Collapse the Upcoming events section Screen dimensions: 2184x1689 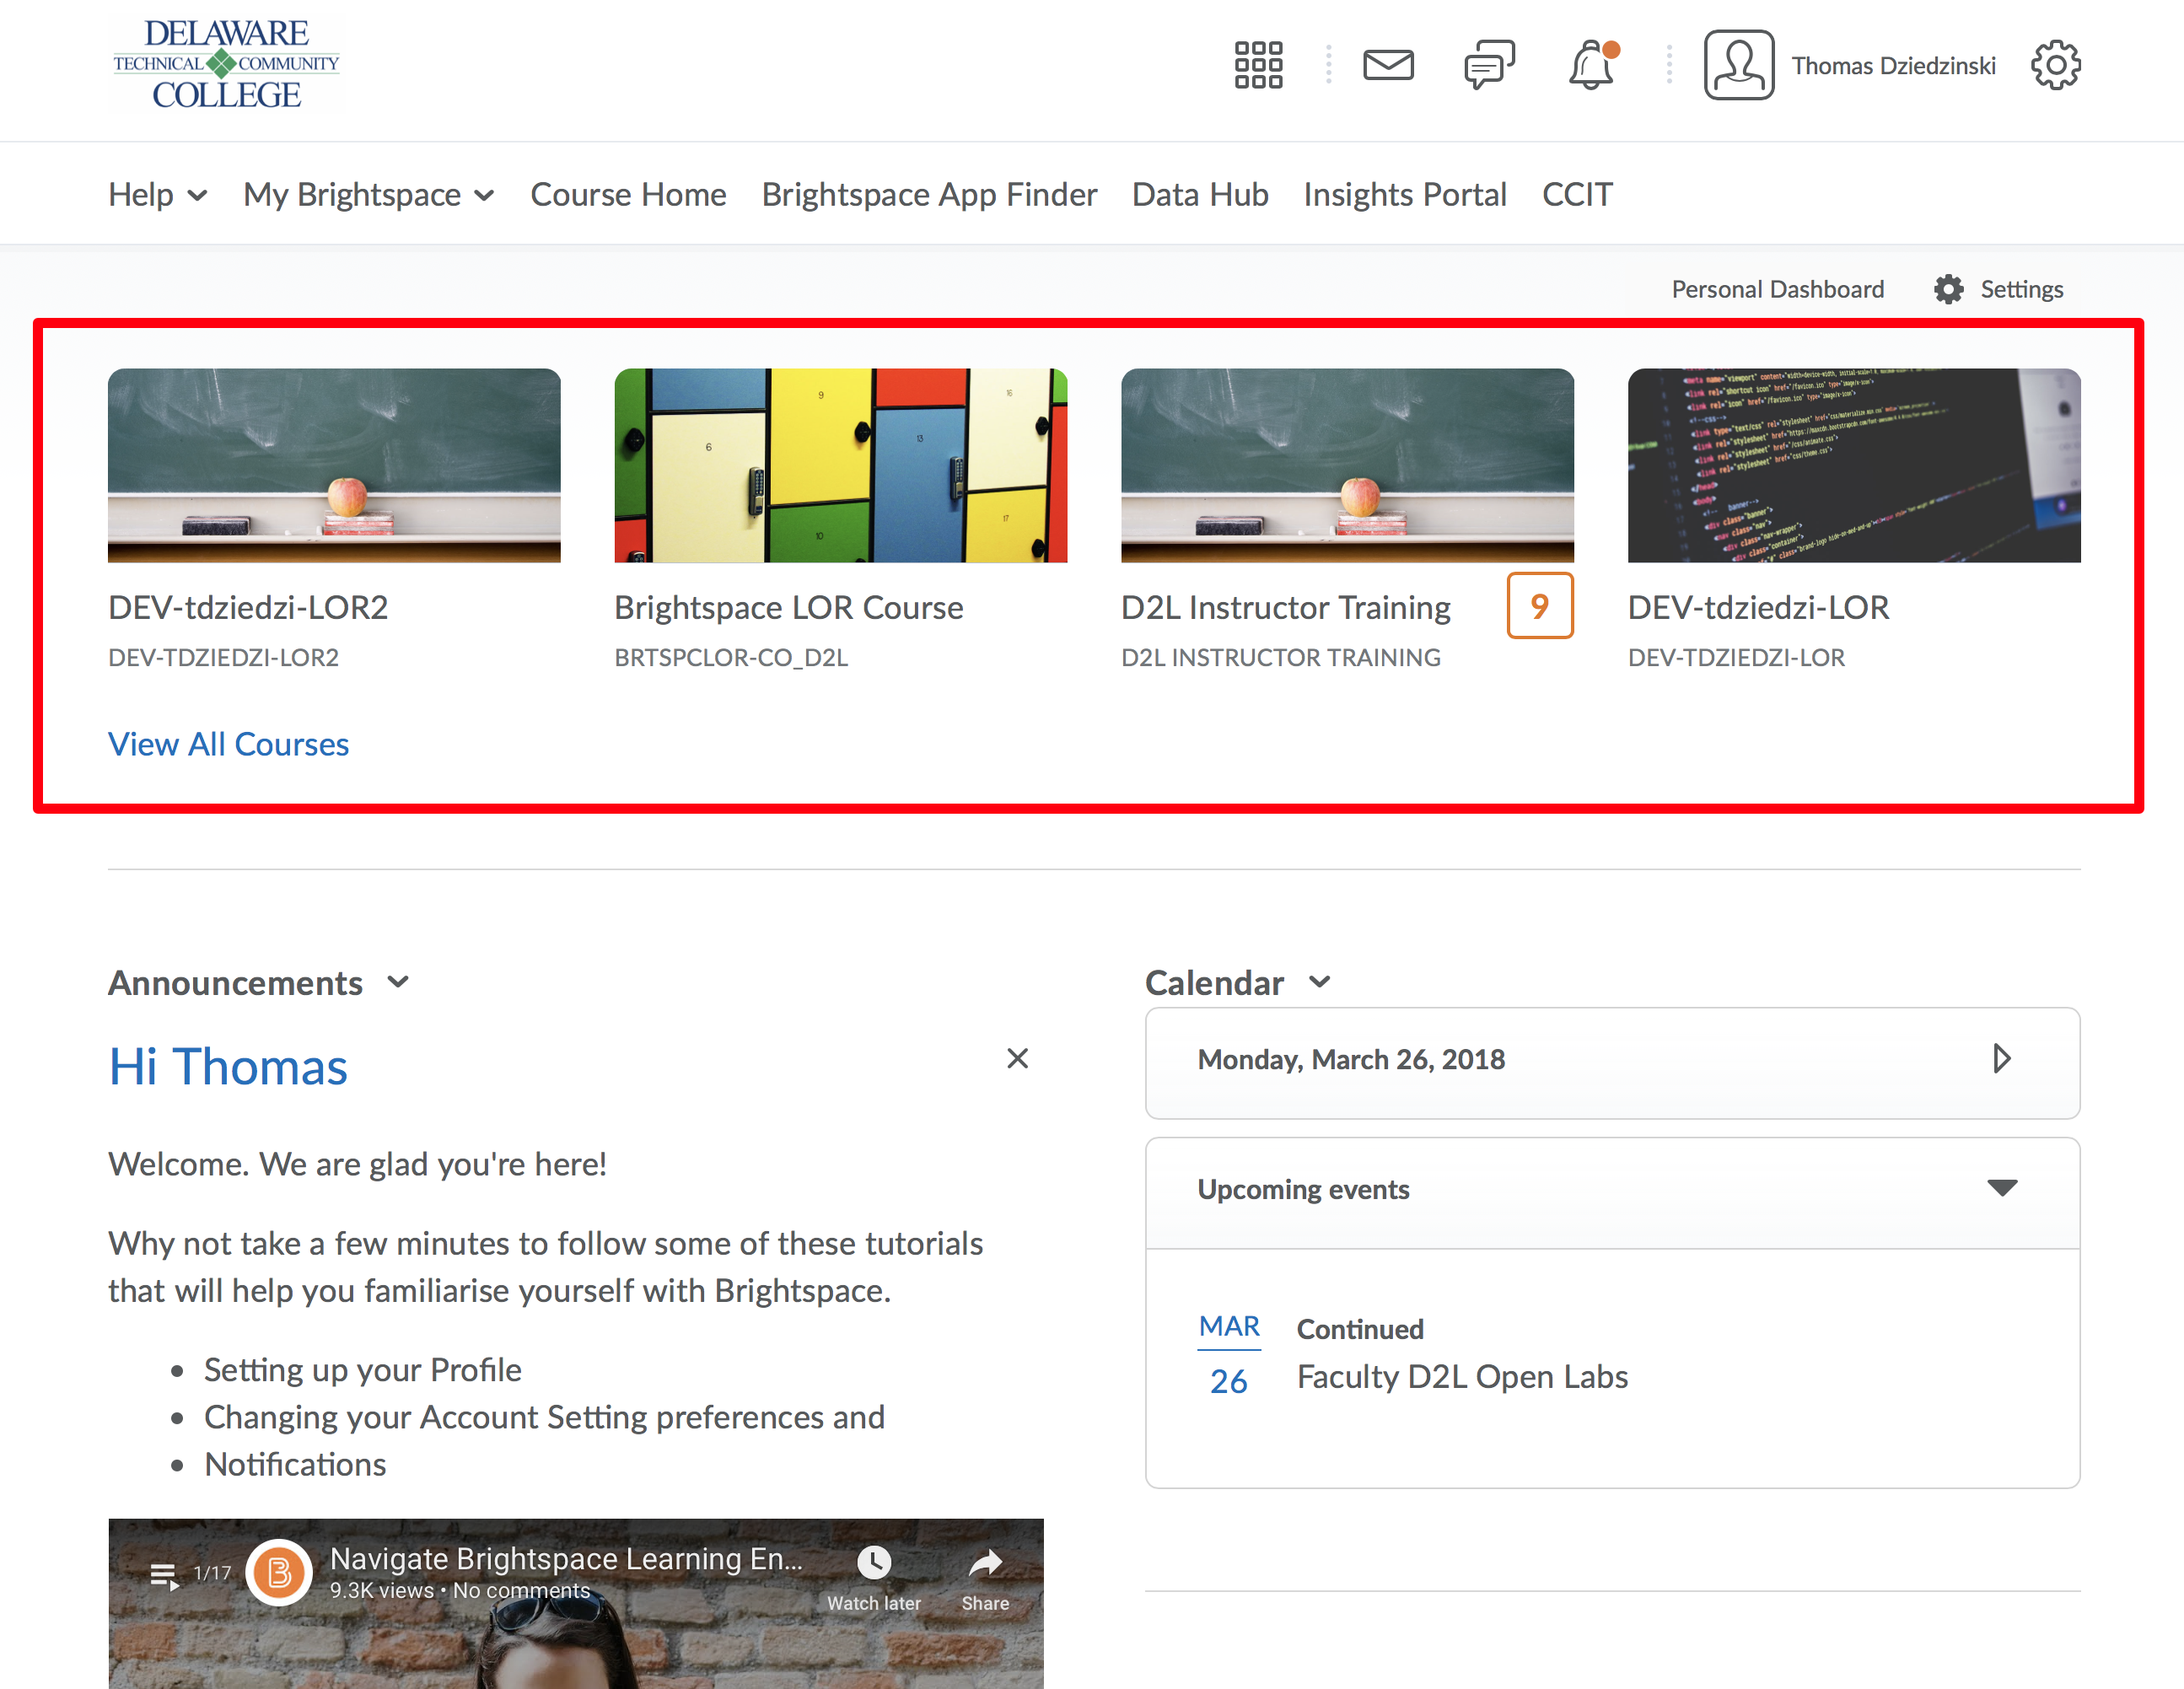pyautogui.click(x=2002, y=1188)
